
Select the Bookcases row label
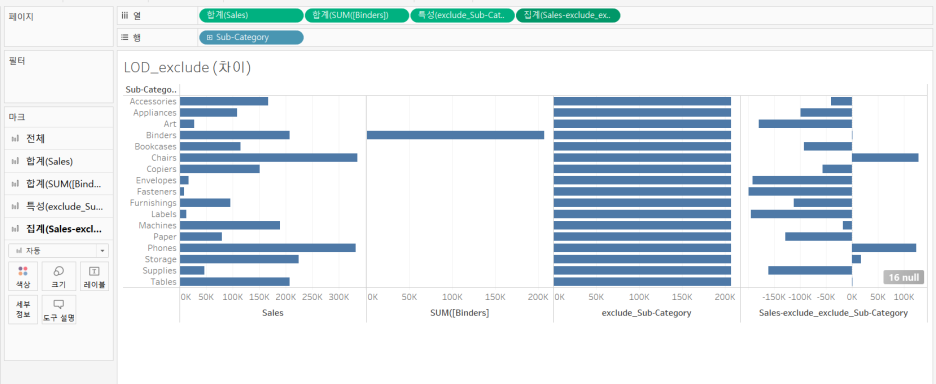tap(155, 146)
